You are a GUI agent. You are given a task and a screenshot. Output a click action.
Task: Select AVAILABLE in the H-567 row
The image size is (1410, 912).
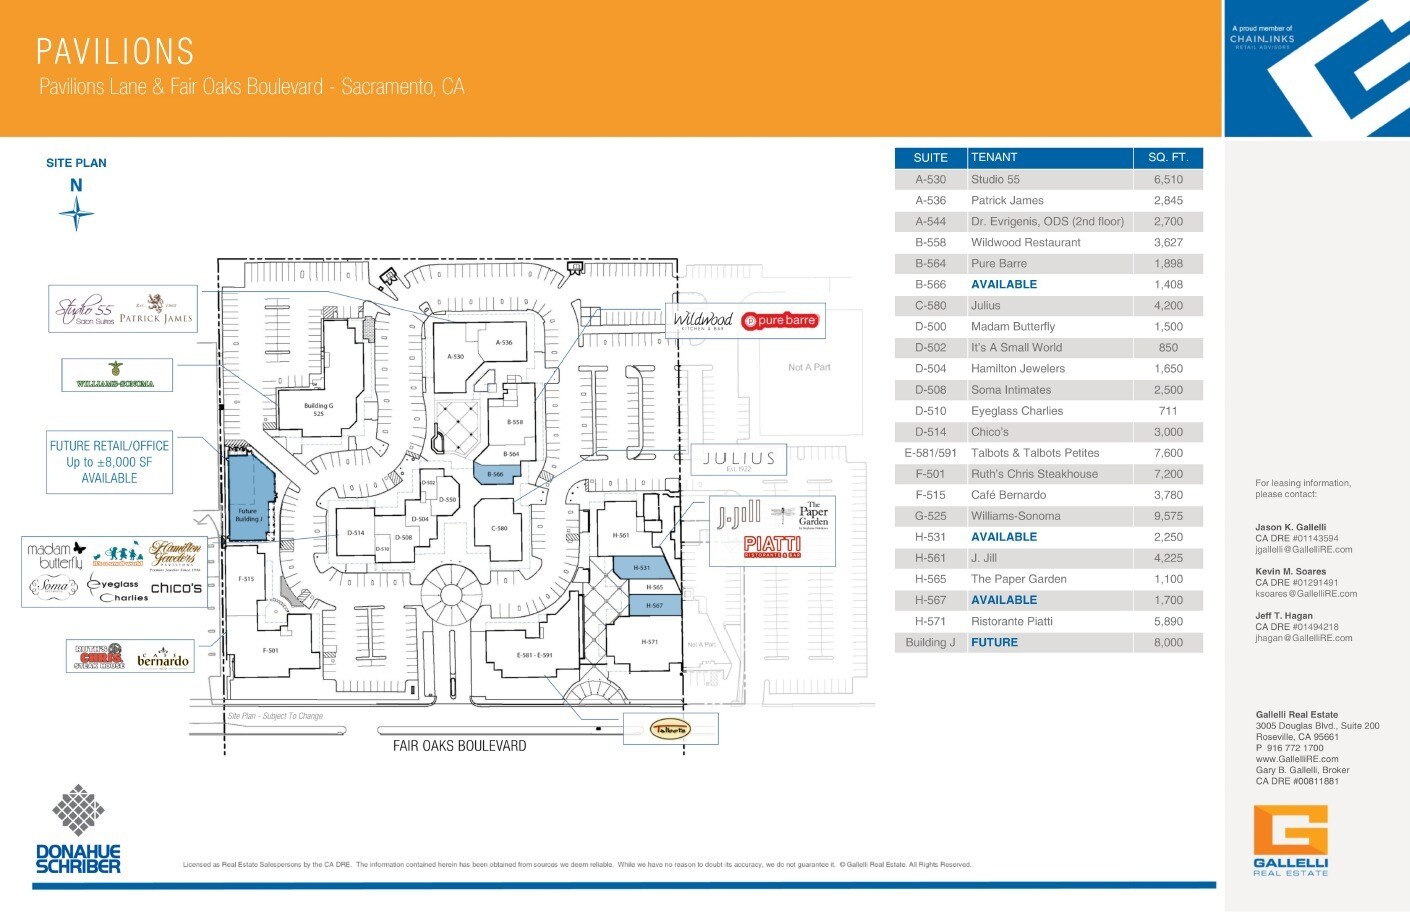[x=1004, y=600]
